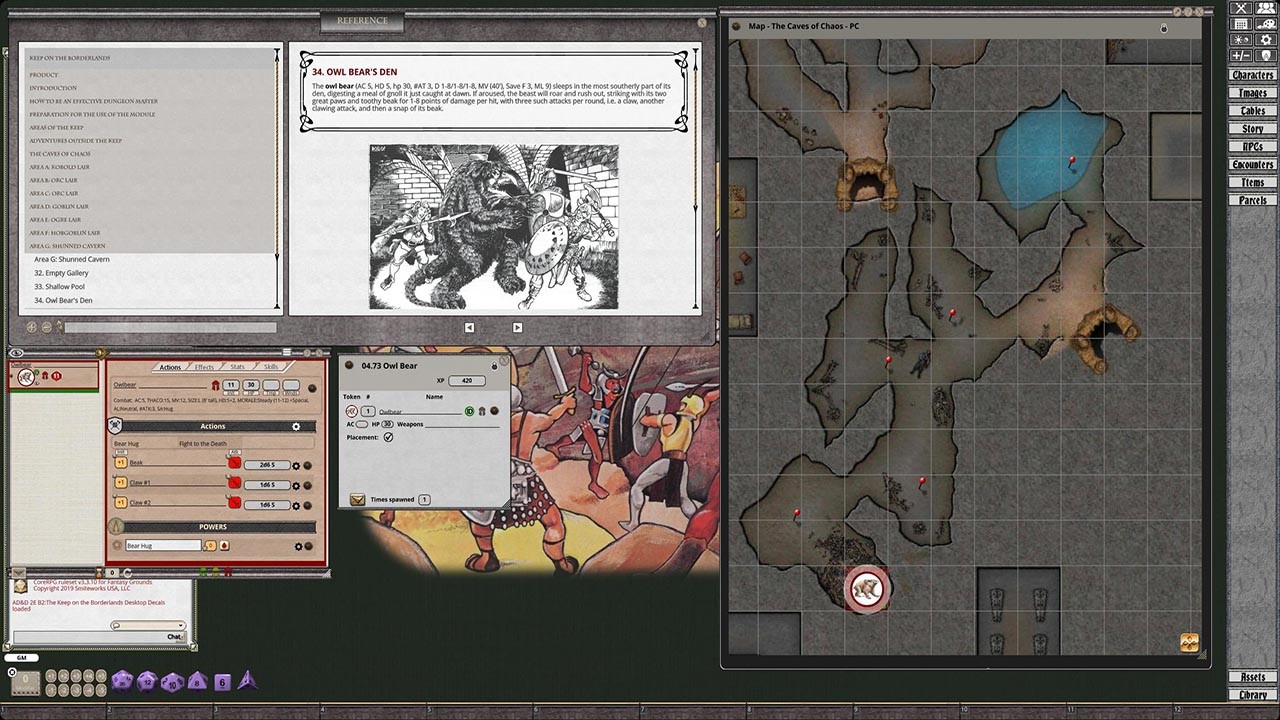Toggle the green ID visibility for the Owlbear token
Screen dimensions: 1280x720
[469, 411]
